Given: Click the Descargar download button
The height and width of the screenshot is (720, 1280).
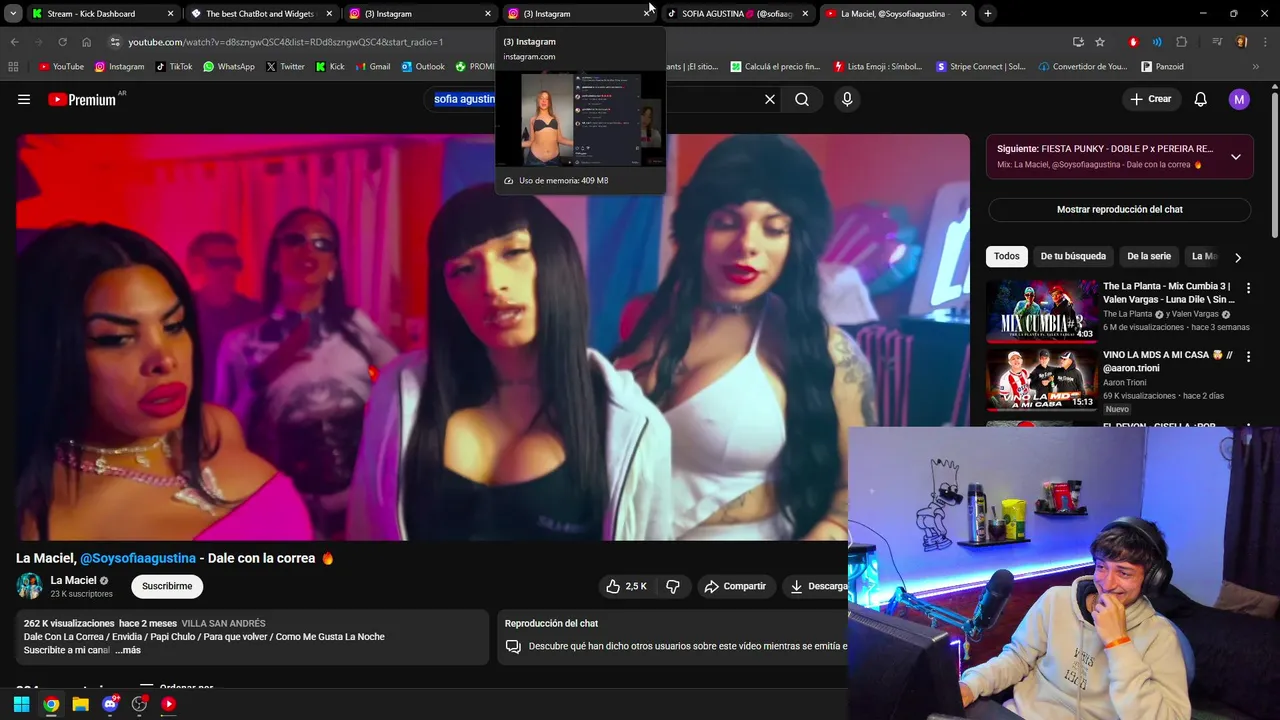Looking at the screenshot, I should 818,586.
